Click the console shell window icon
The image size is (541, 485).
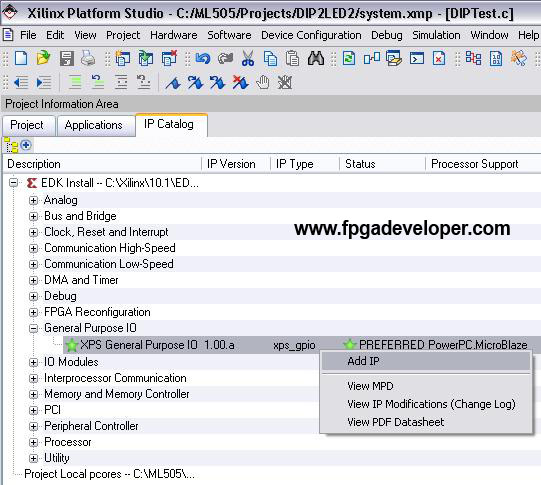point(417,58)
